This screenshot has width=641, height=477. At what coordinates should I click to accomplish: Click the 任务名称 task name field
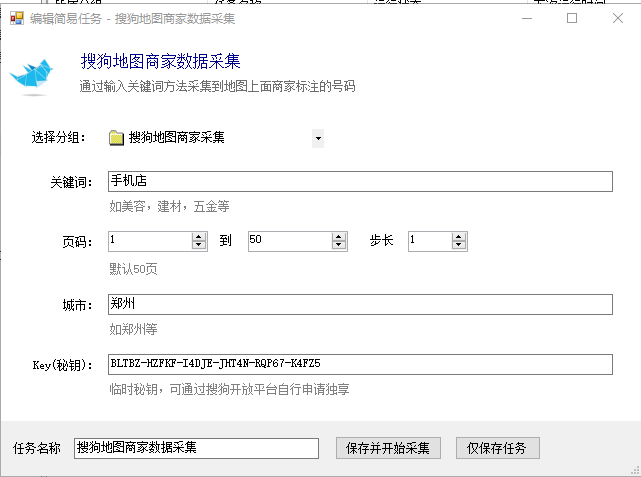tap(196, 448)
